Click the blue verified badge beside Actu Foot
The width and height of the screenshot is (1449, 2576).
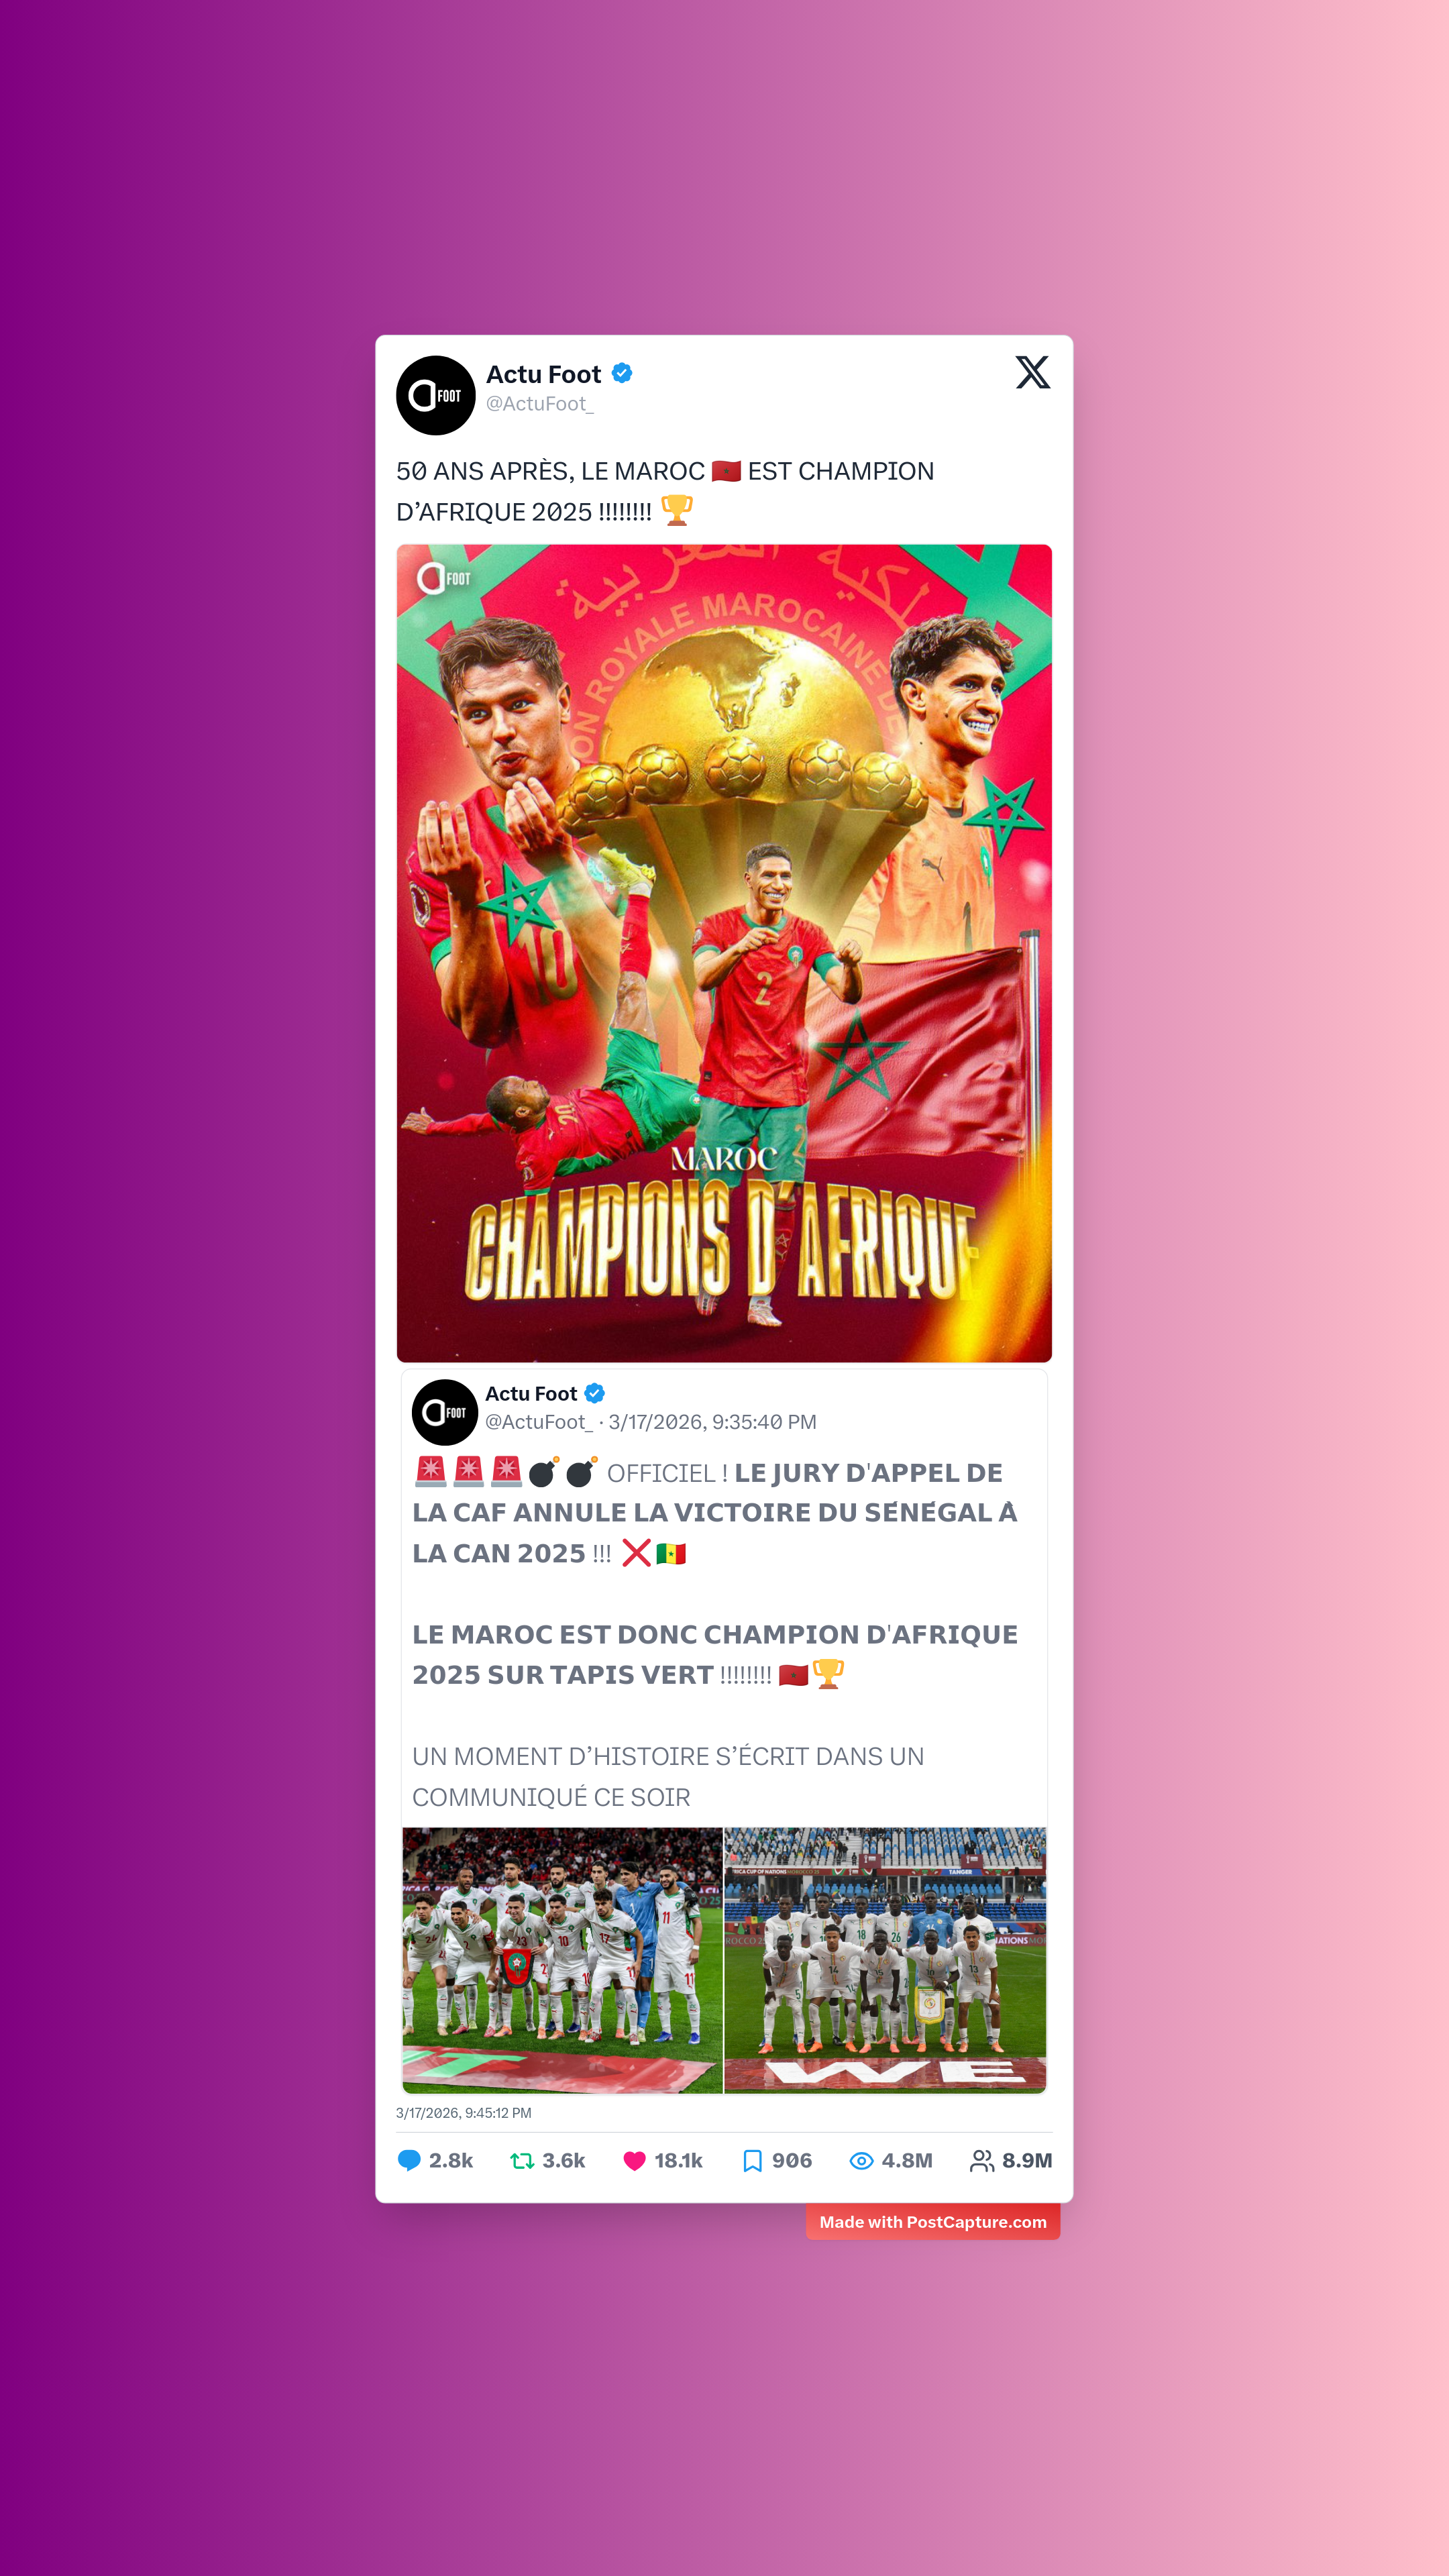coord(622,373)
